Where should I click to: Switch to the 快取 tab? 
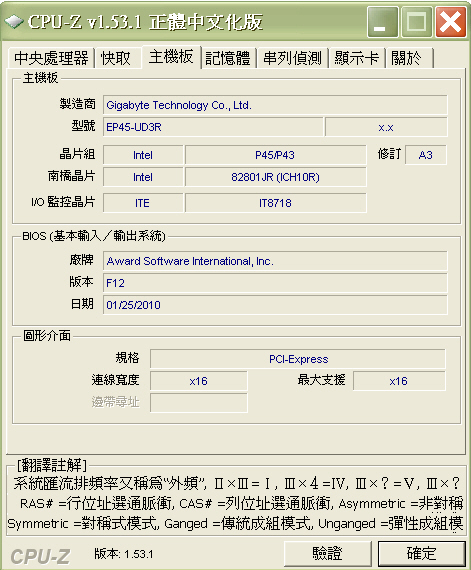tap(117, 58)
